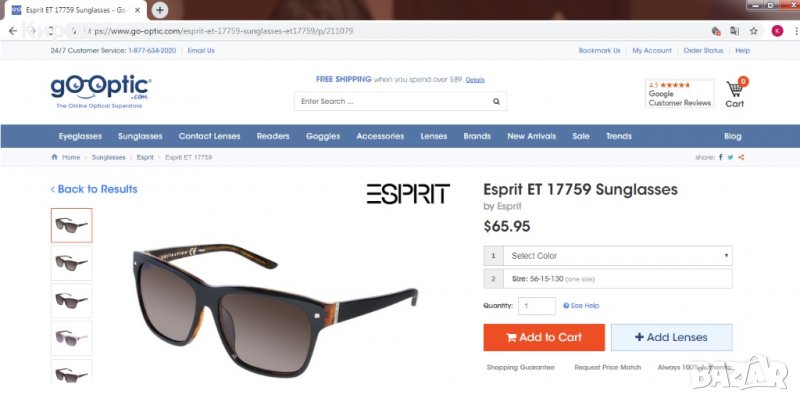Viewport: 800px width, 402px height.
Task: Click the Add Lenses button
Action: point(671,337)
